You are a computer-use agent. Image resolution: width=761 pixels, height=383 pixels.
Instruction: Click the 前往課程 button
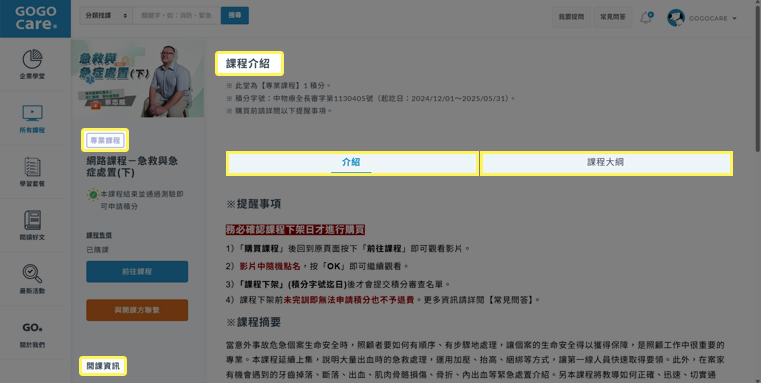[137, 272]
